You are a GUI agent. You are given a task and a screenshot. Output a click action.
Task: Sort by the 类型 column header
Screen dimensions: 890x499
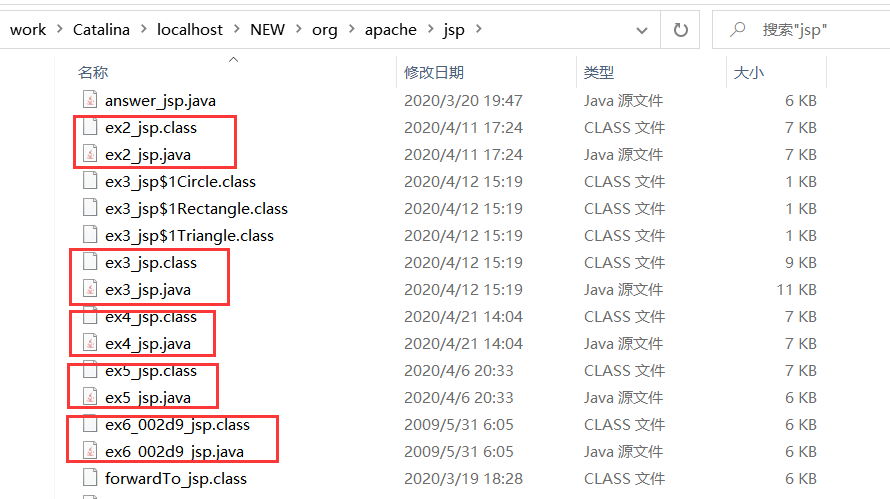click(x=599, y=73)
